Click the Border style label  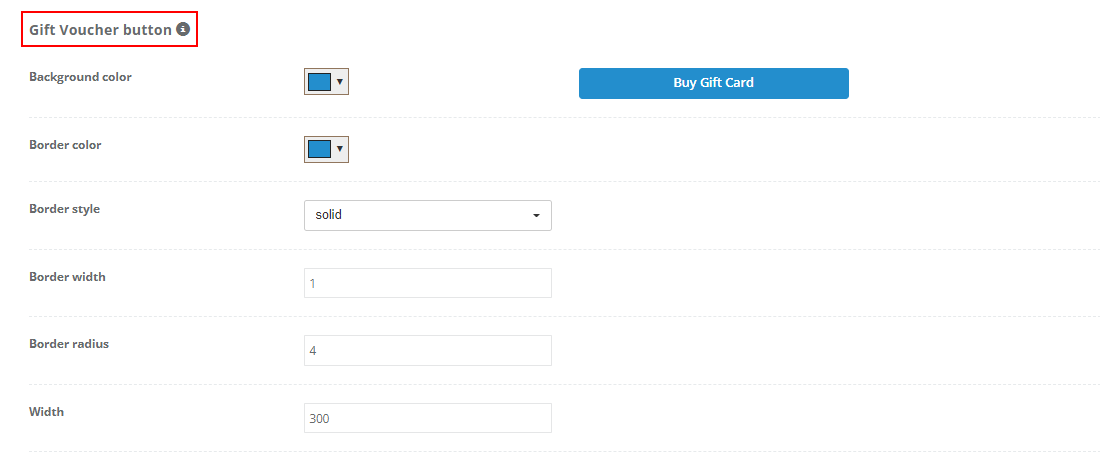point(65,209)
